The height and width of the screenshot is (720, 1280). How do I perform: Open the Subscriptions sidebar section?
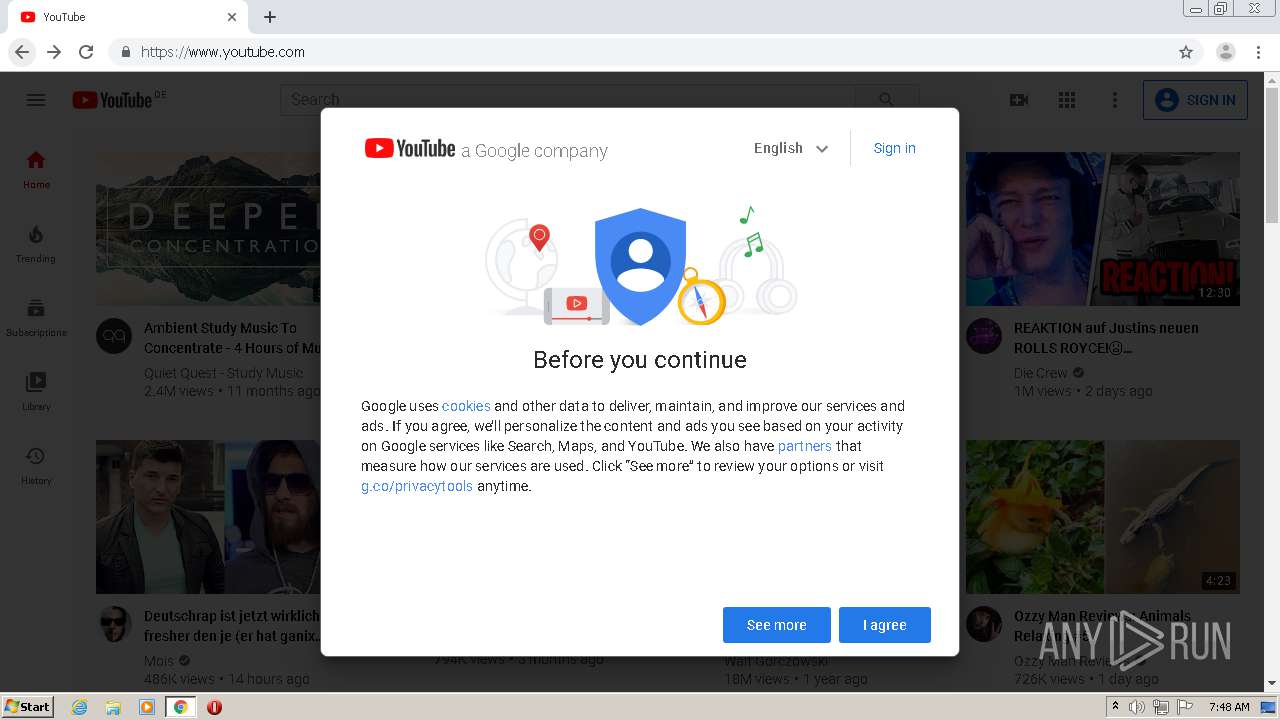36,317
